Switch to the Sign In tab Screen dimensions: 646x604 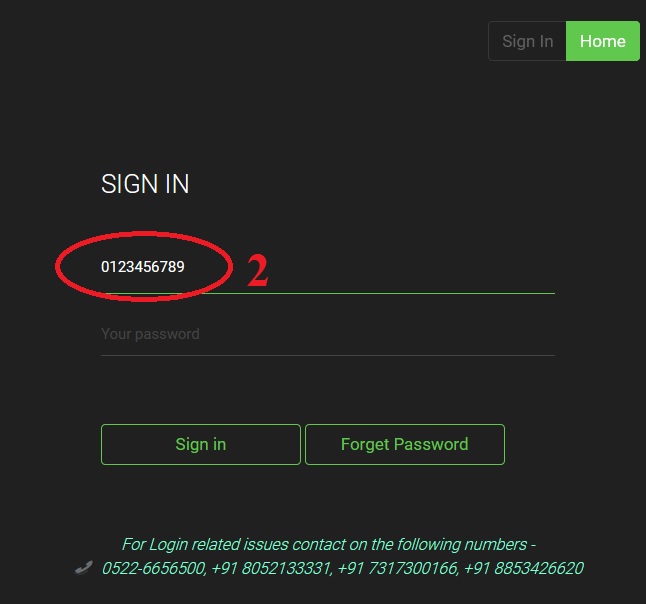point(527,41)
